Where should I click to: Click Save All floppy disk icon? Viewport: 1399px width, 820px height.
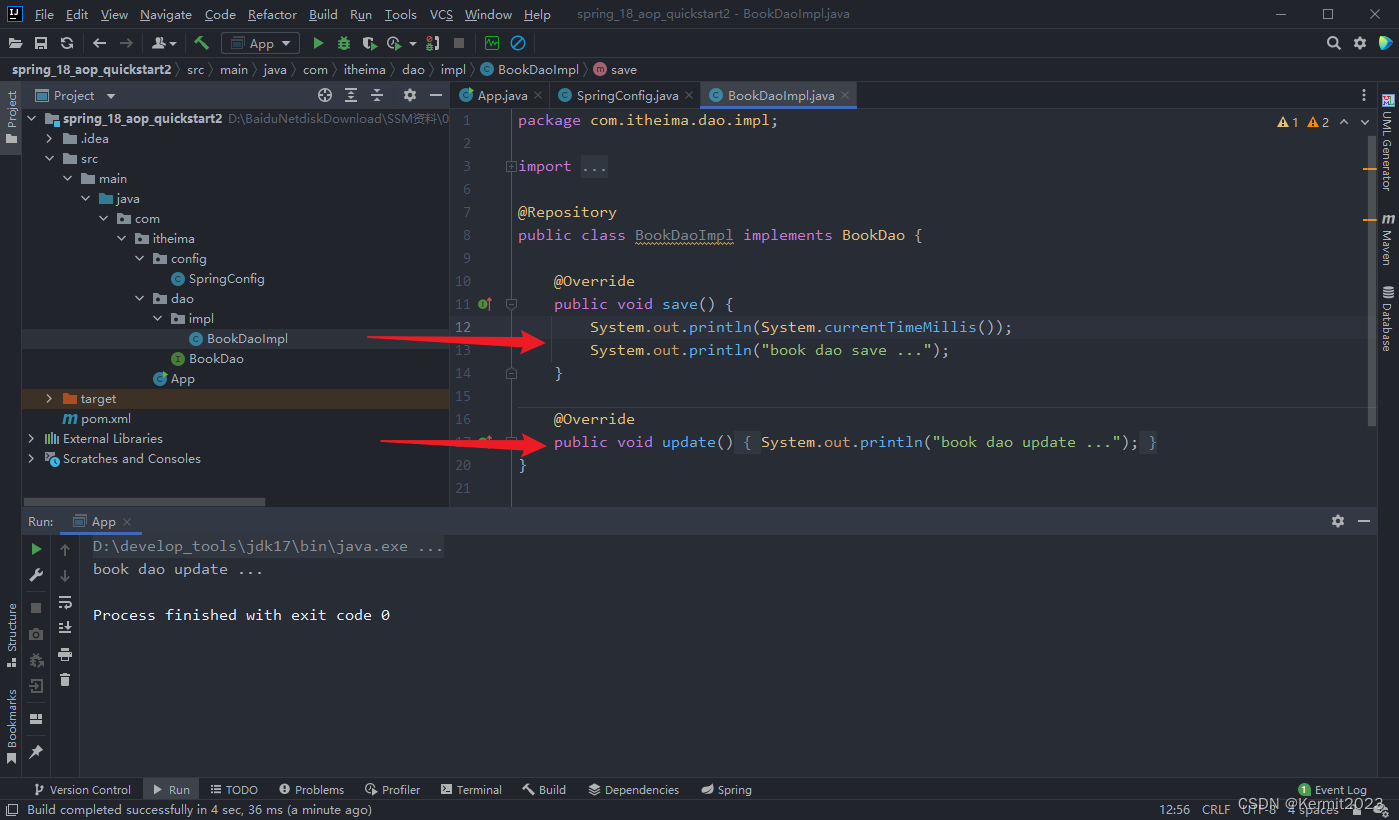click(41, 43)
